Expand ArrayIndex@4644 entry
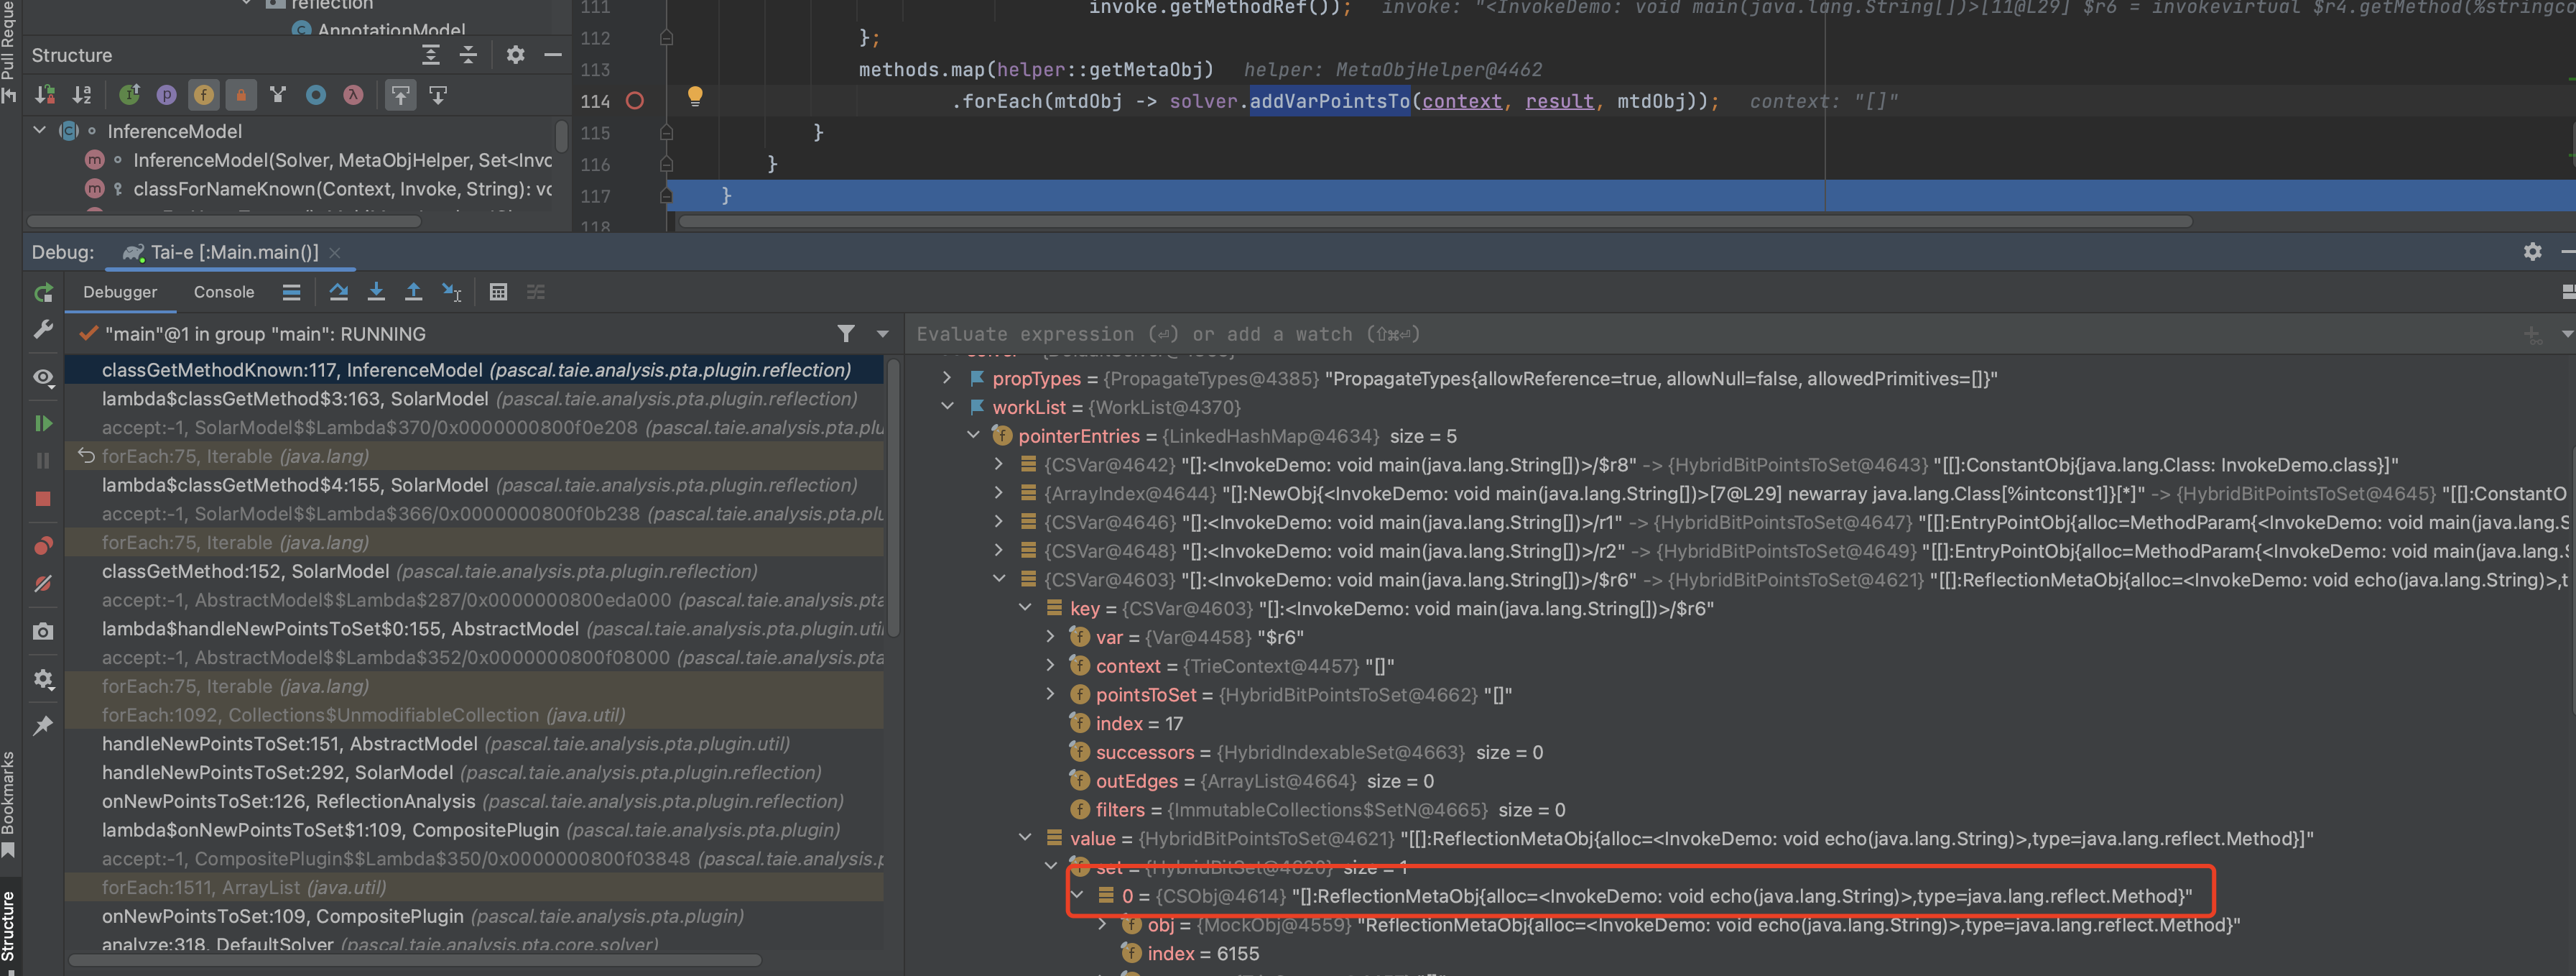The height and width of the screenshot is (976, 2576). click(998, 494)
